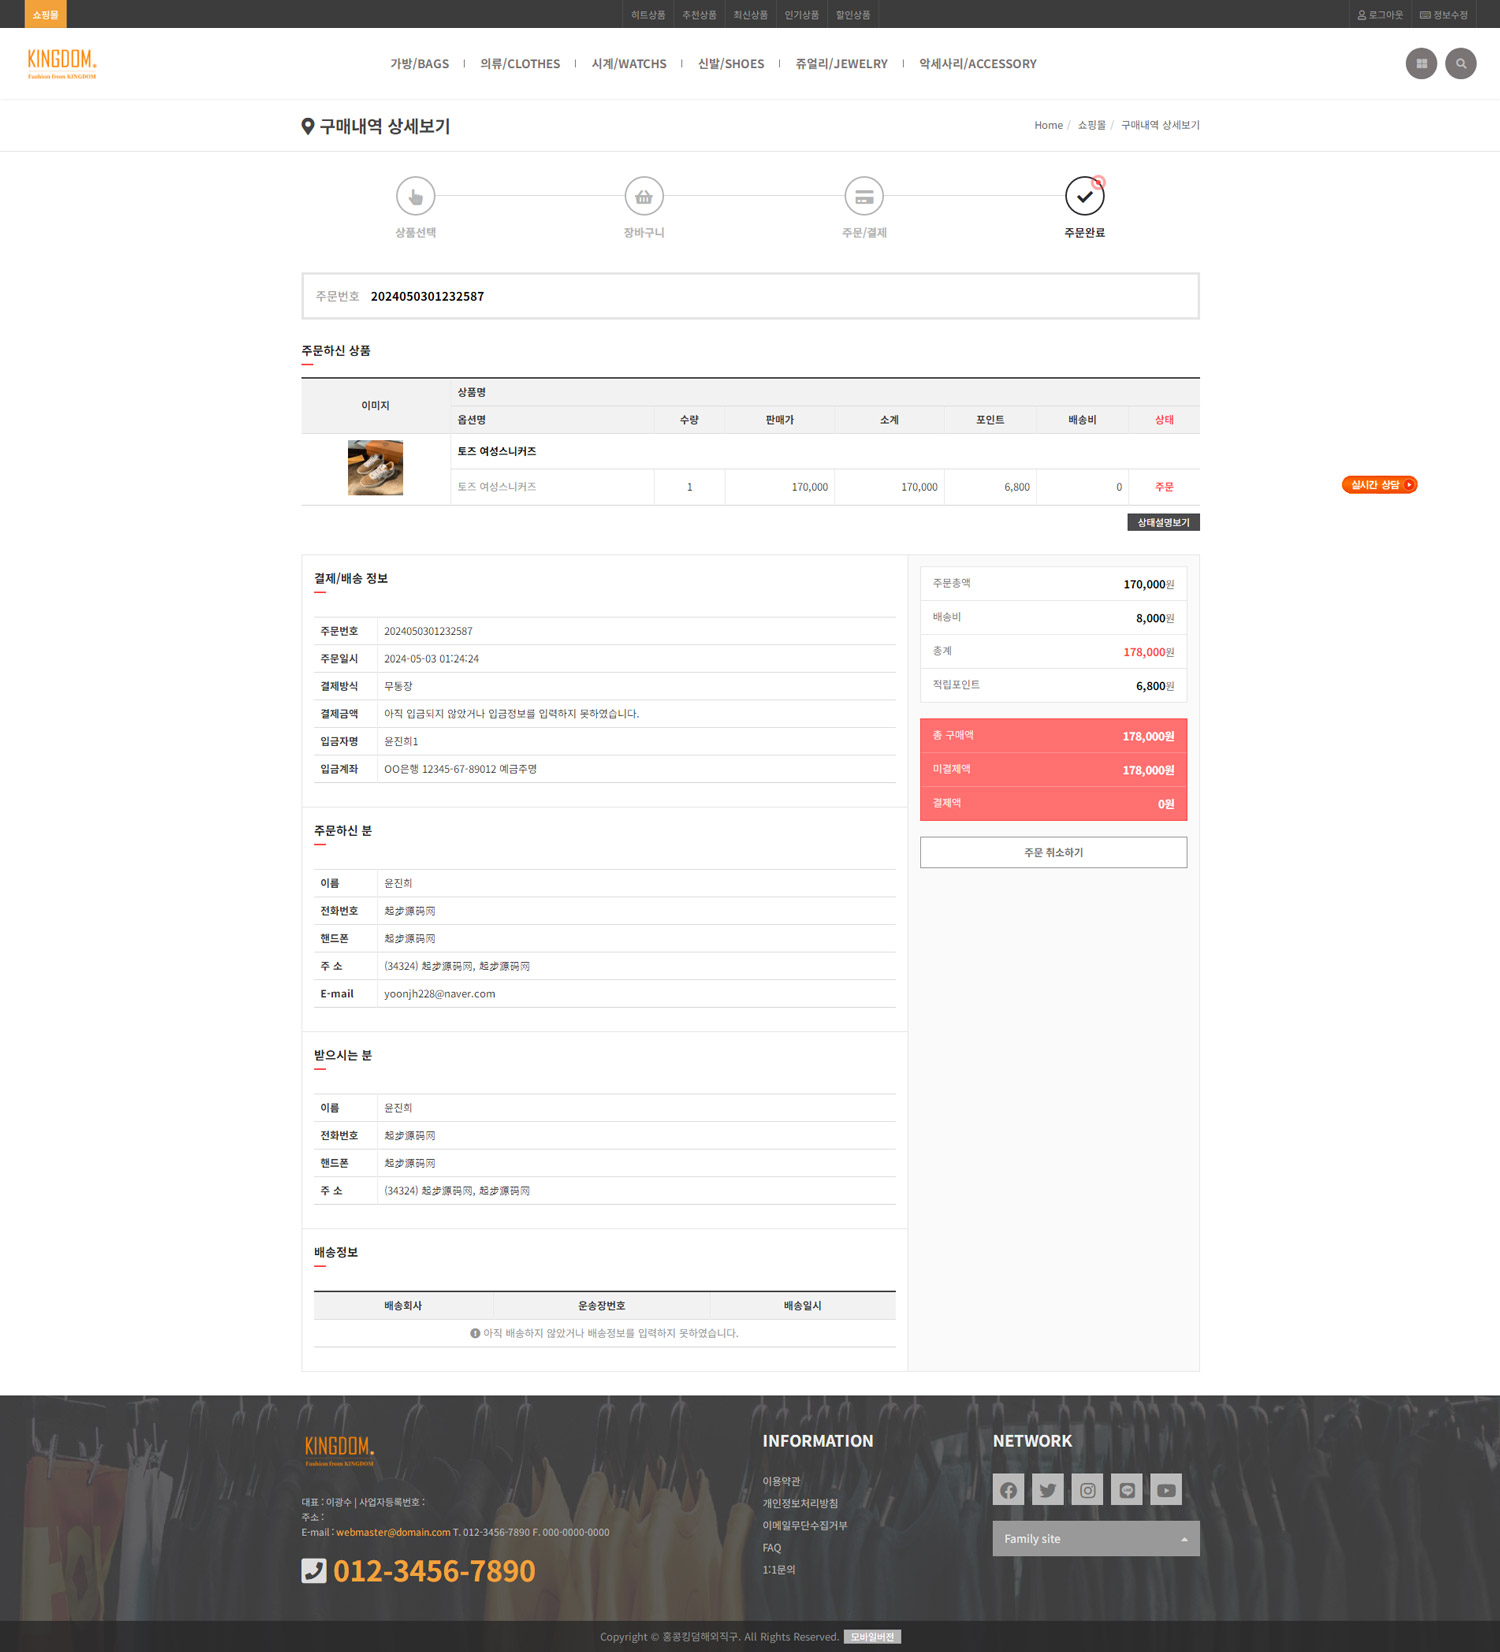Click the 입금자명 value 윤진희1
The height and width of the screenshot is (1652, 1500).
pos(401,742)
